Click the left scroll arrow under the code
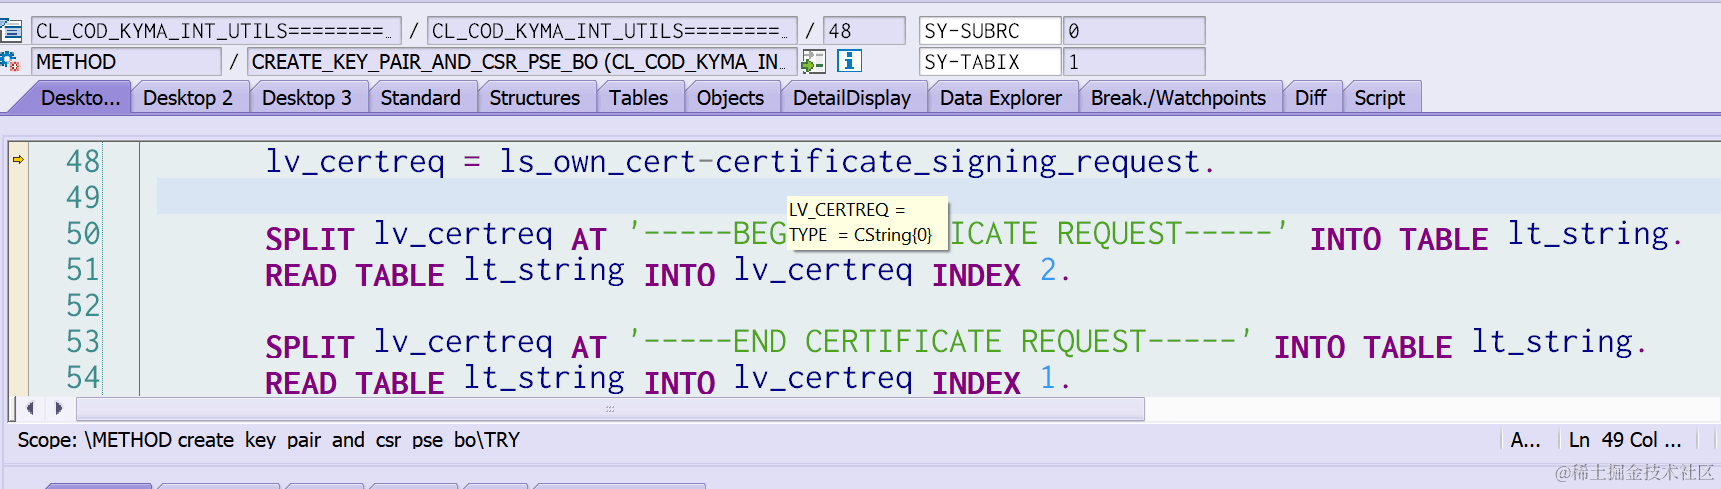This screenshot has height=489, width=1721. click(x=30, y=408)
